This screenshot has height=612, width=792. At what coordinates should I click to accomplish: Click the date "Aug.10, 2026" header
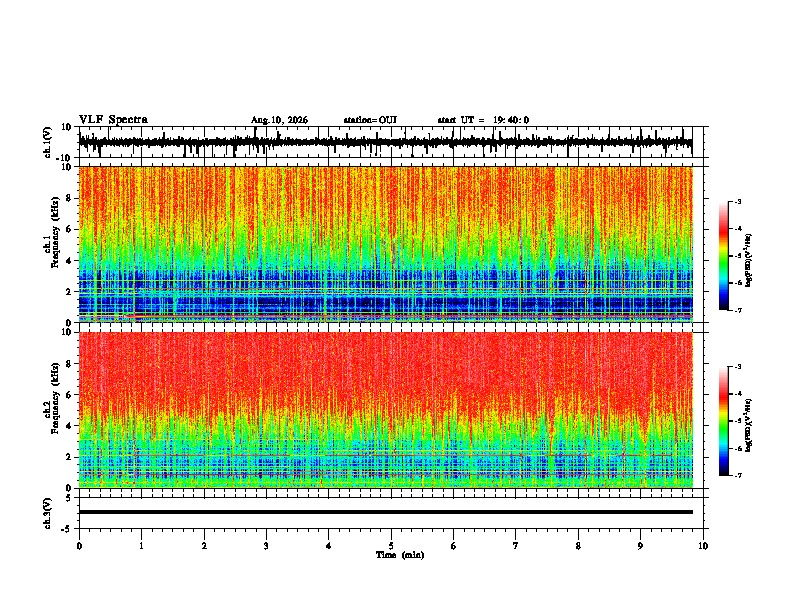pos(279,120)
